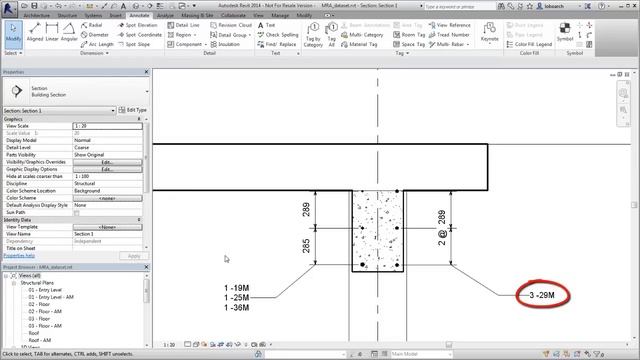Switch to the Analyze ribbon tab
Image resolution: width=640 pixels, height=360 pixels.
pos(165,16)
